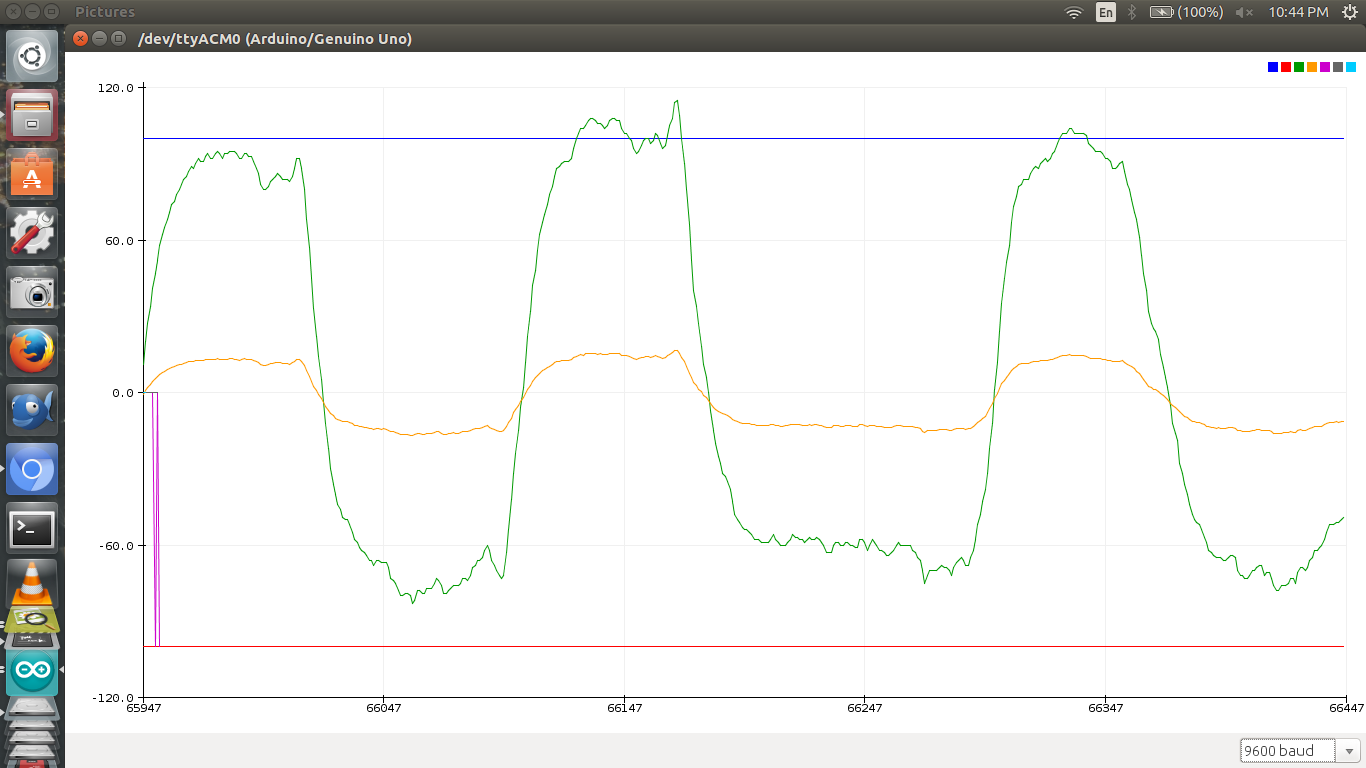The height and width of the screenshot is (768, 1366).
Task: Select the orange legend color square
Action: (x=1312, y=67)
